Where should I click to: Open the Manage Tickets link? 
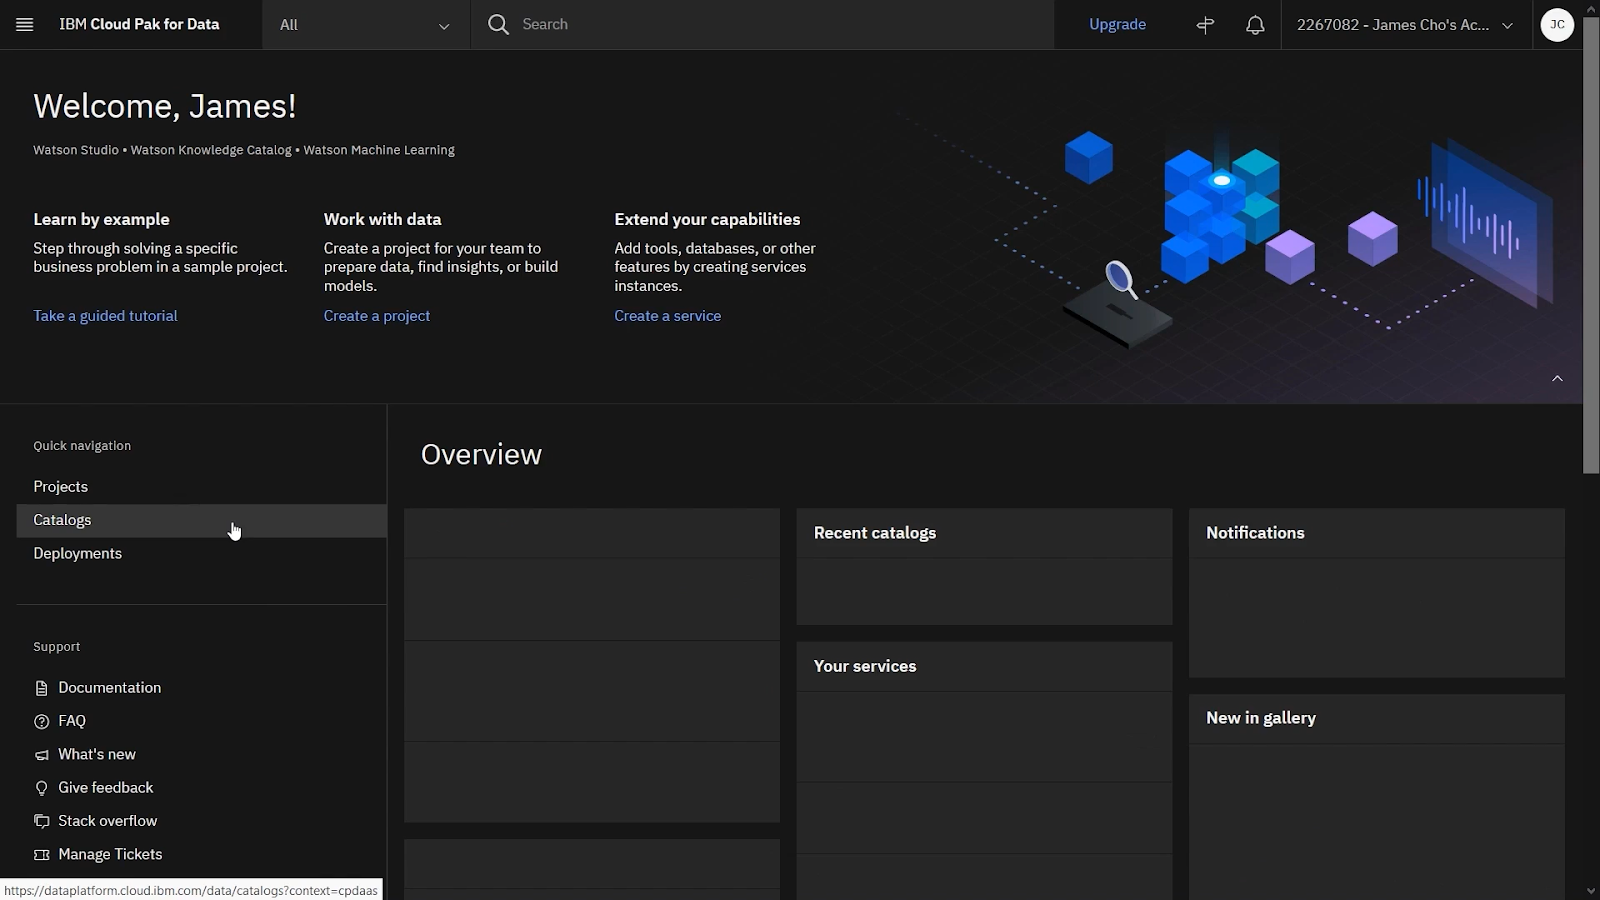pos(110,854)
